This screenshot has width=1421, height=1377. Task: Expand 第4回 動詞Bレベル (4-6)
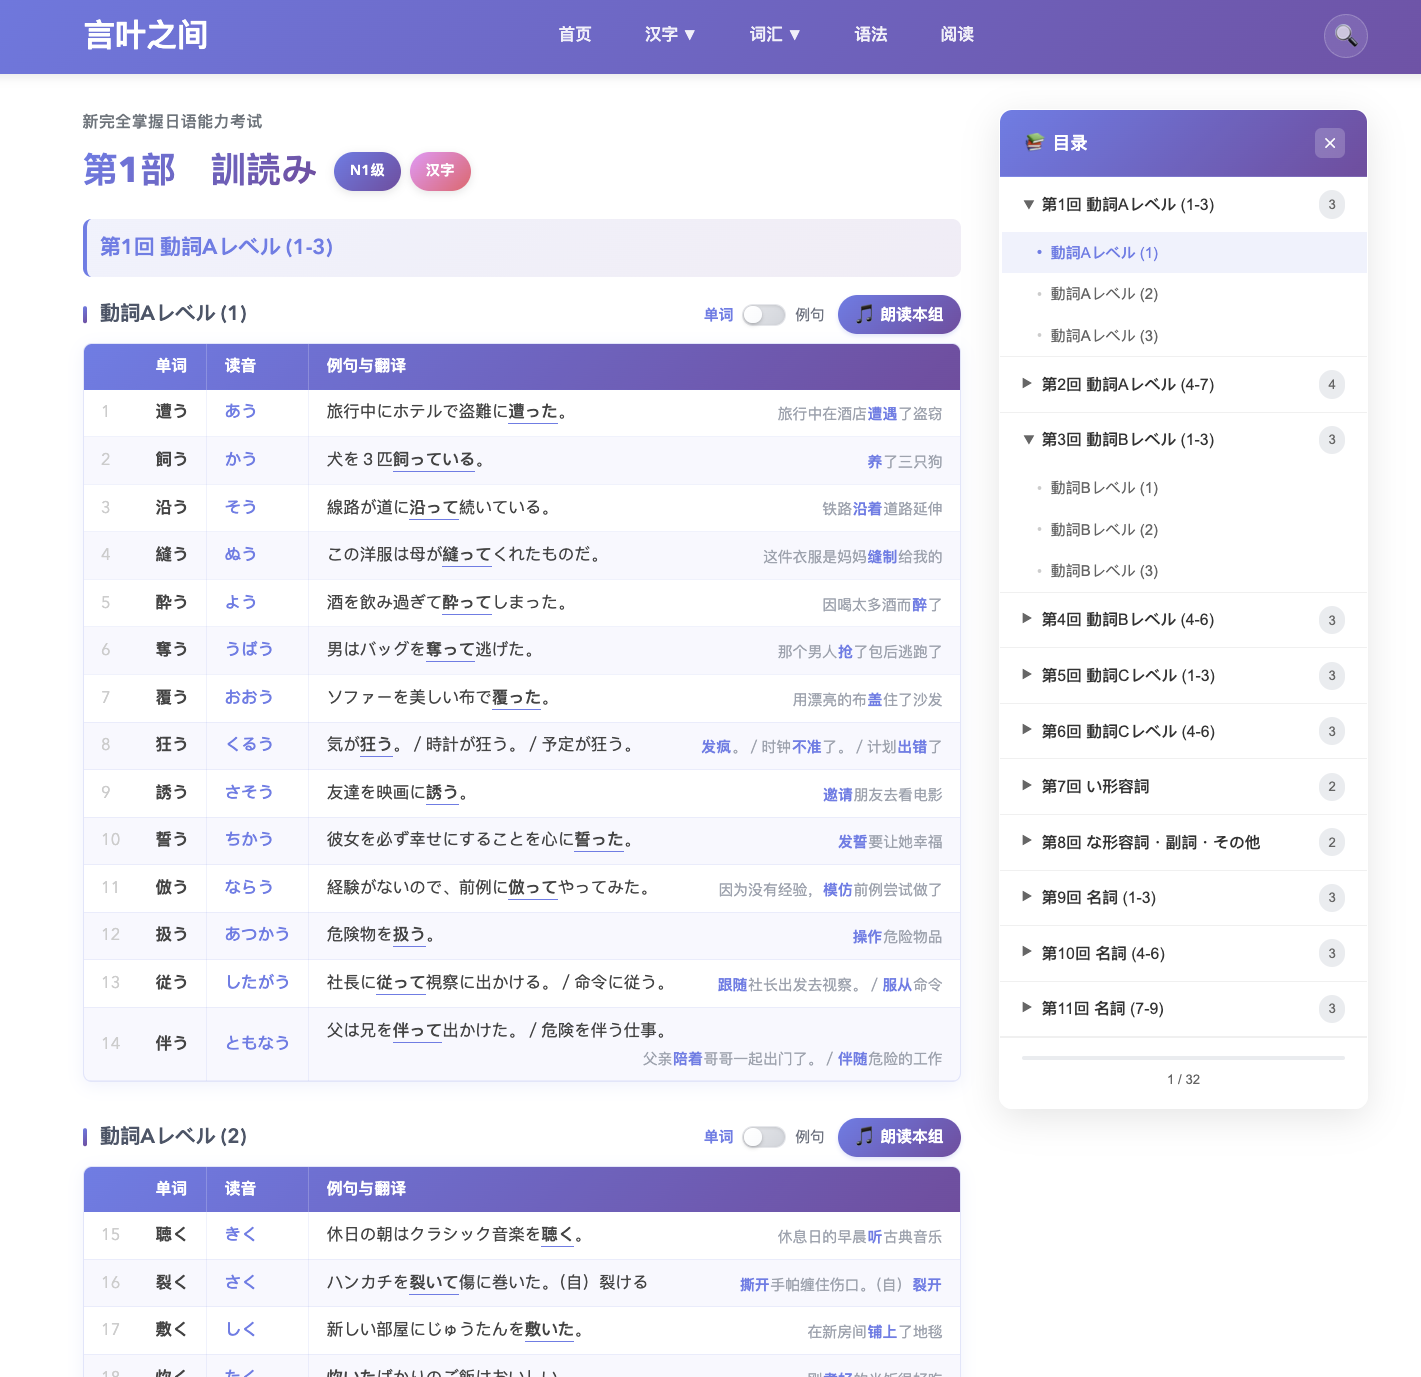point(1183,620)
